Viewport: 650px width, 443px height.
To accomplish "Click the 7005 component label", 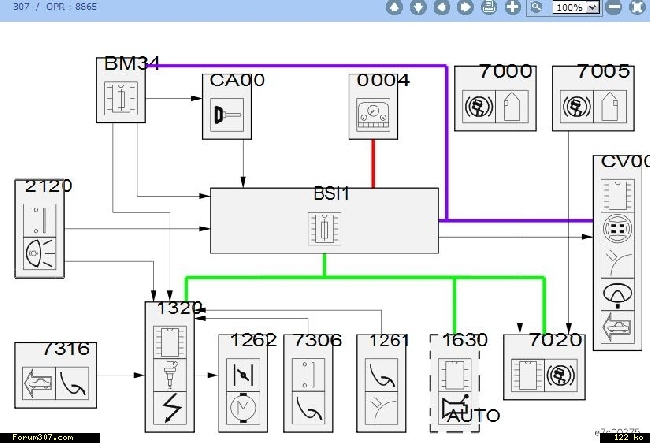I will point(604,71).
